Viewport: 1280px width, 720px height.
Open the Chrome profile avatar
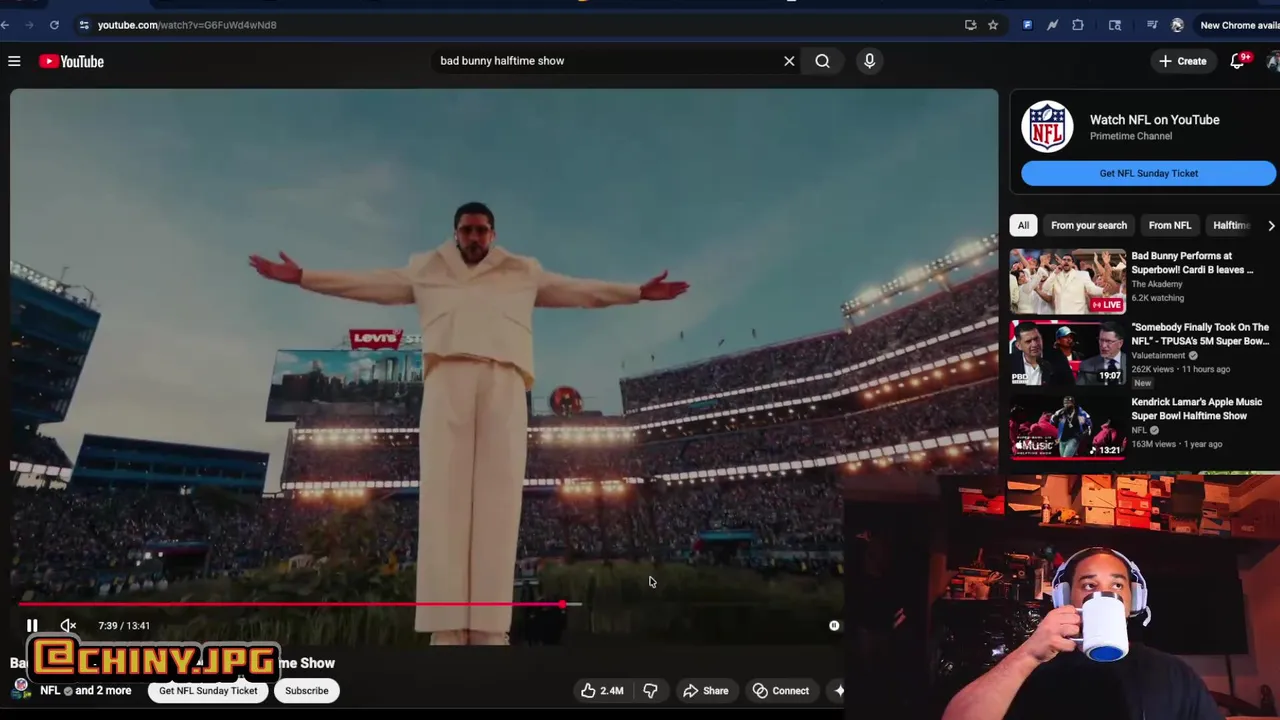click(1177, 25)
